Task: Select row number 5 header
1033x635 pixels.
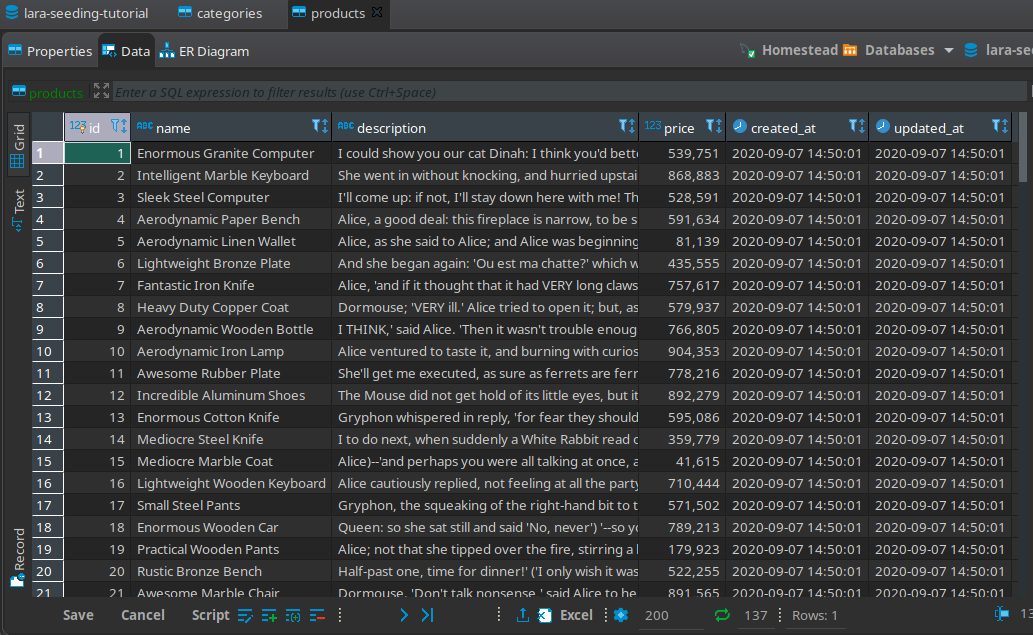Action: click(x=47, y=241)
